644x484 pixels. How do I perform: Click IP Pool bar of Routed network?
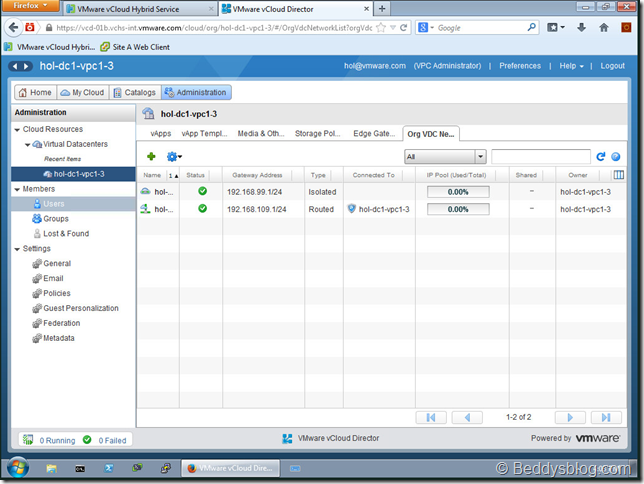[x=458, y=209]
